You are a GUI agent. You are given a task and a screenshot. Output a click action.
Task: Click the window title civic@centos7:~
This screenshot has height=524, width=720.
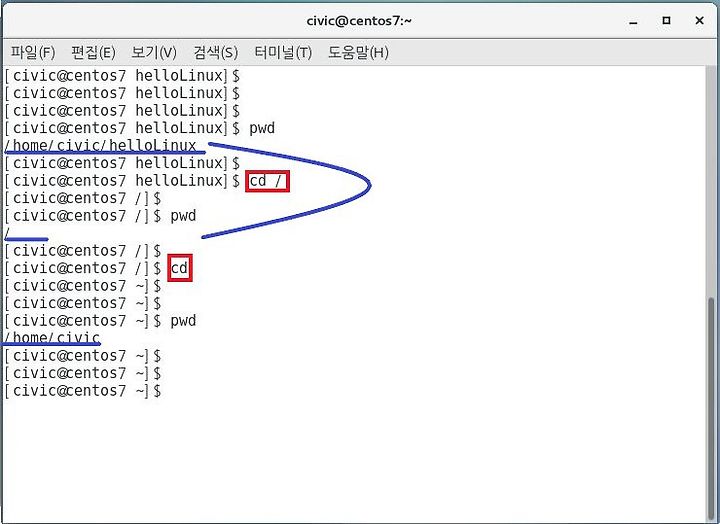[x=359, y=21]
